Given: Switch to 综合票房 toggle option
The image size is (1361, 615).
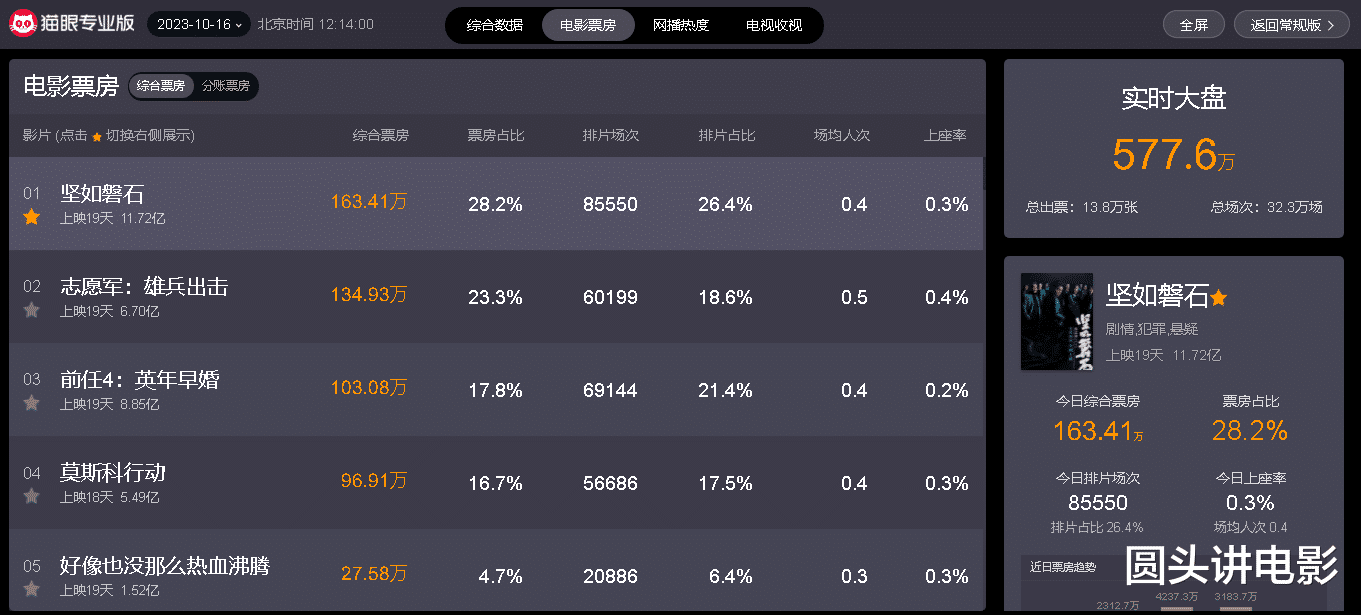Looking at the screenshot, I should [x=161, y=87].
